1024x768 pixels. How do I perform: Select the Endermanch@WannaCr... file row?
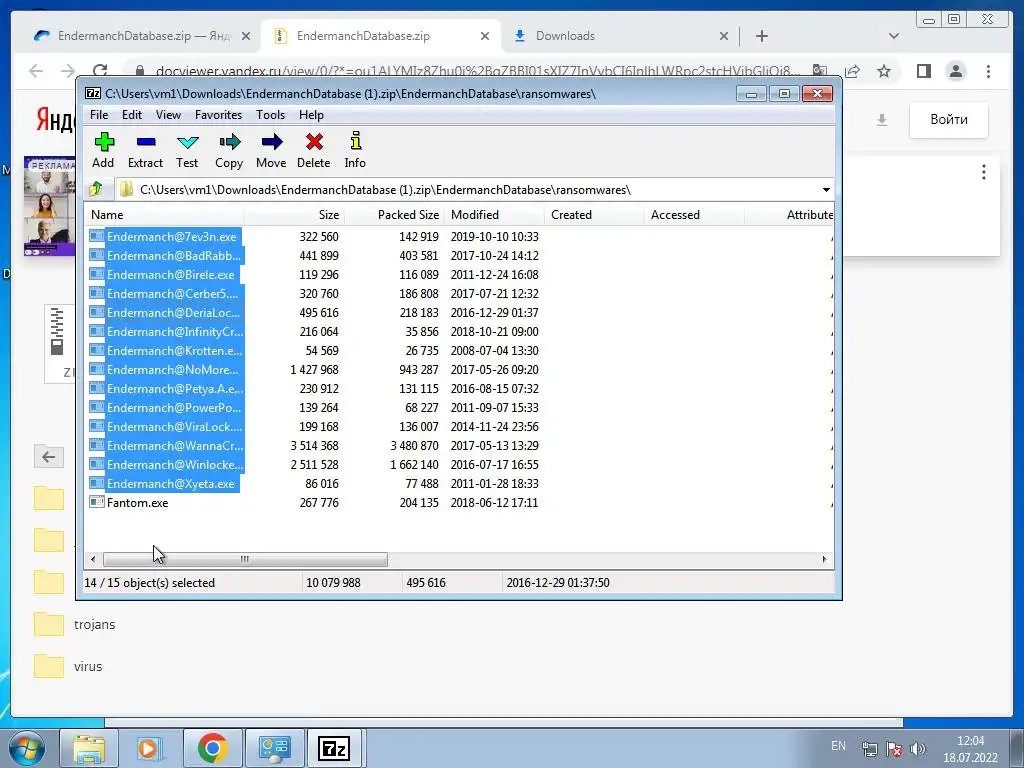point(174,446)
